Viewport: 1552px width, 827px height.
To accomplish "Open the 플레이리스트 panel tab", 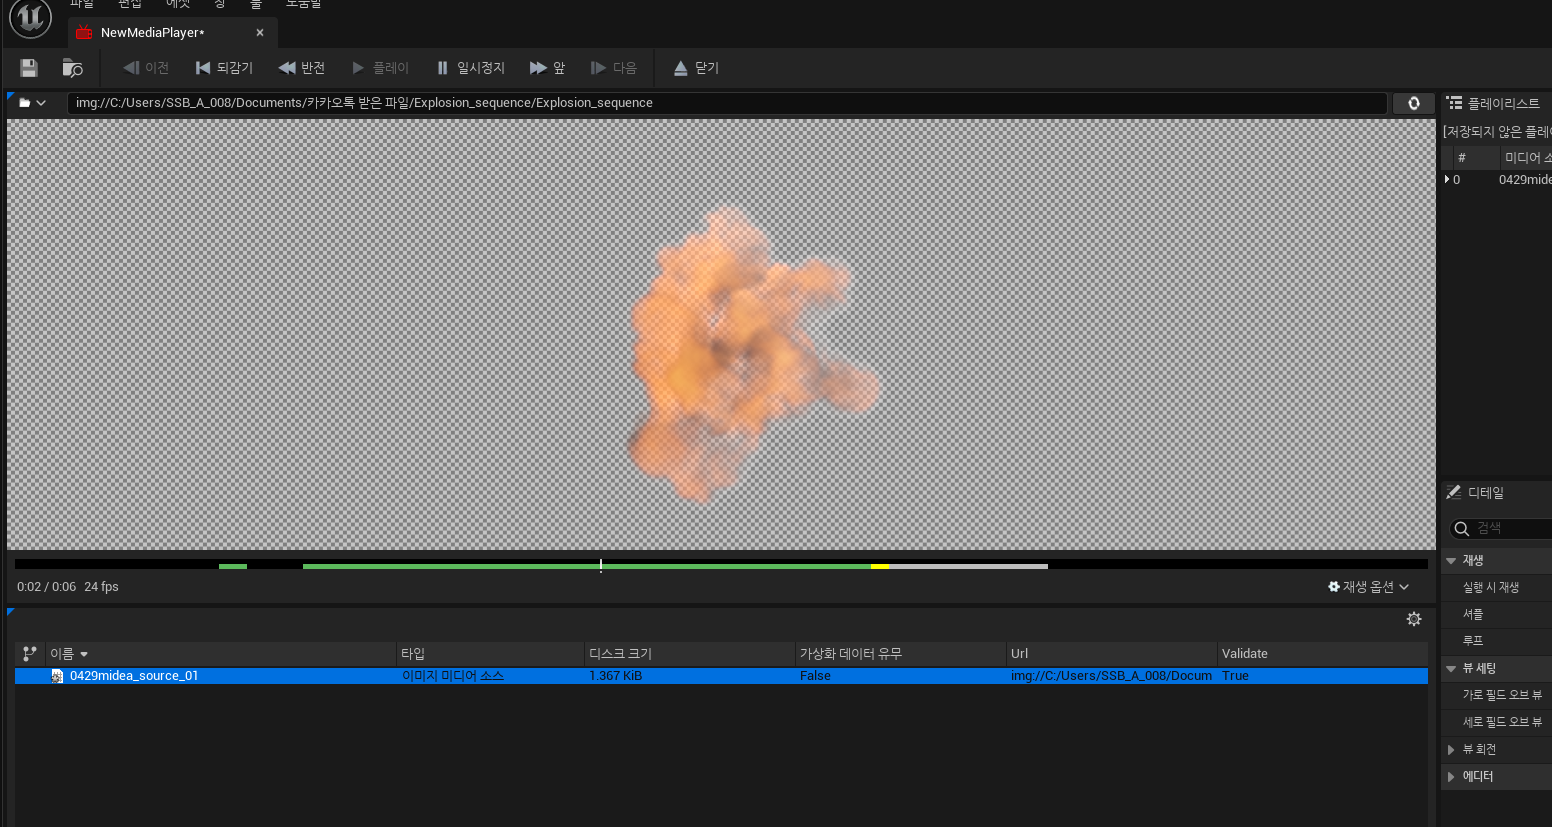I will [1494, 103].
